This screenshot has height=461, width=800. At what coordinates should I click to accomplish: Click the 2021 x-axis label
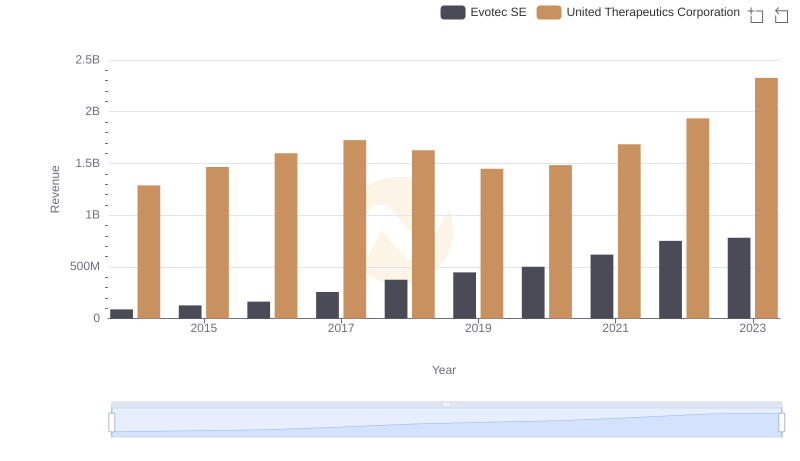(x=615, y=328)
